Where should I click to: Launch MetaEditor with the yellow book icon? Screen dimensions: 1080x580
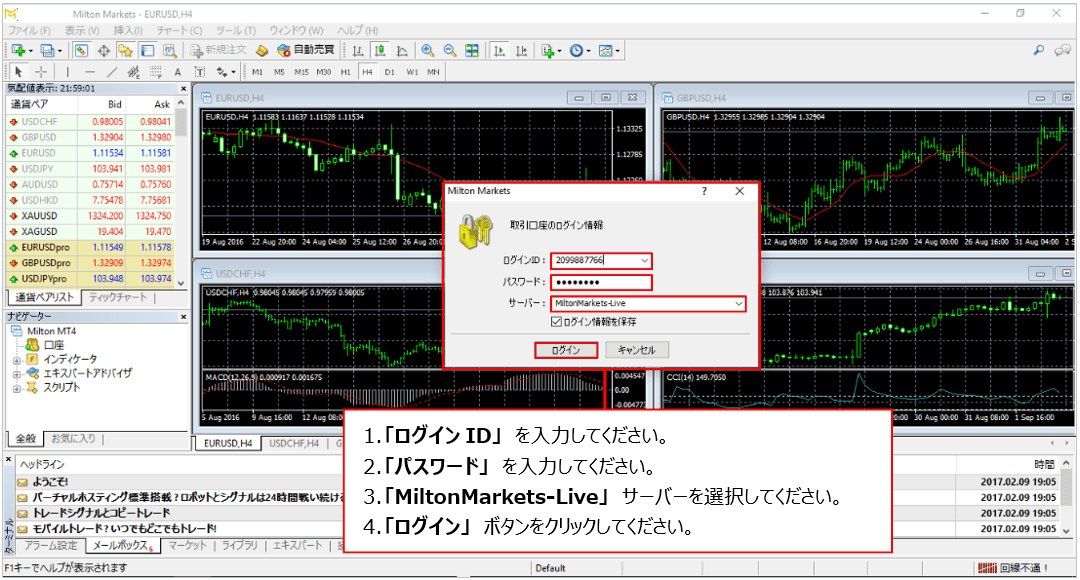tap(262, 50)
